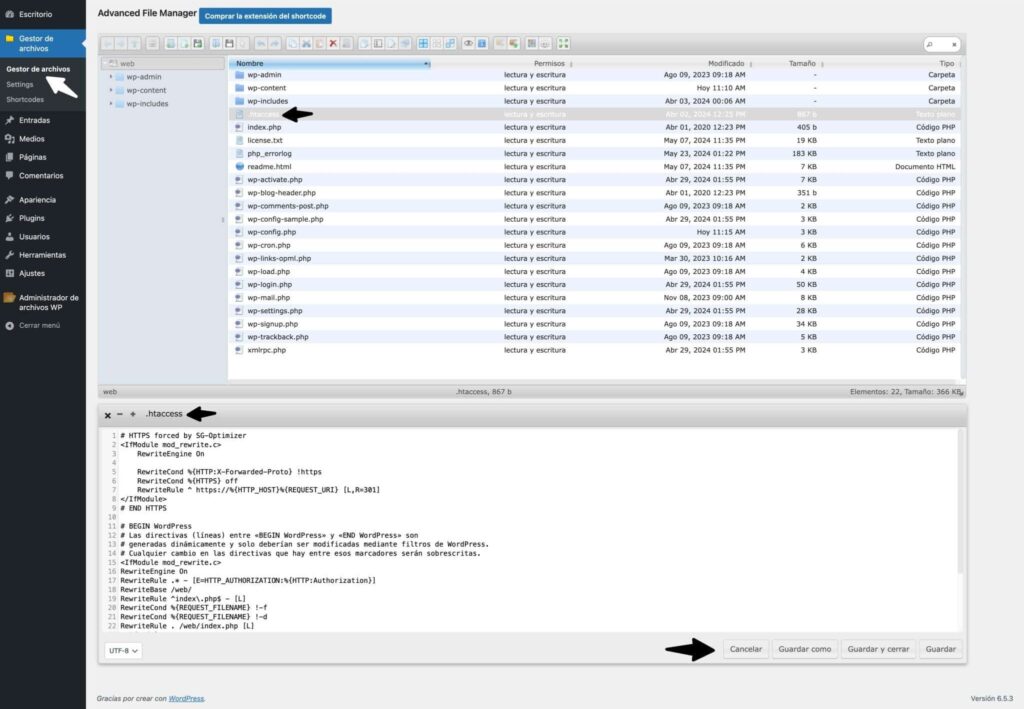1024x709 pixels.
Task: Click the magnifier icon in search box
Action: 930,44
